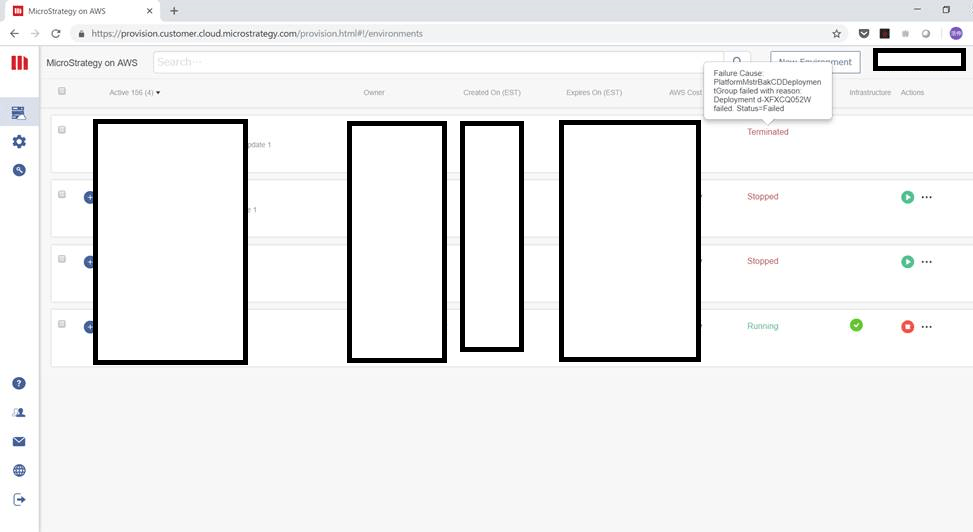The image size is (973, 532).
Task: Click the wrench tools icon in the sidebar
Action: pyautogui.click(x=19, y=170)
